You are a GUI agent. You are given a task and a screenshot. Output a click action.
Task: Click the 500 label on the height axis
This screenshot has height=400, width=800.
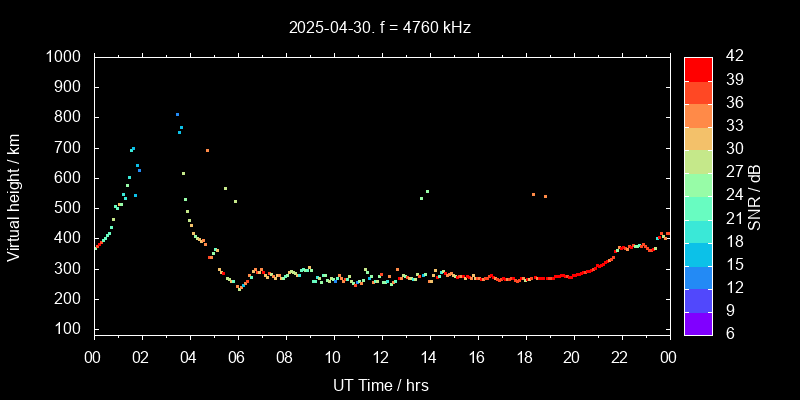pyautogui.click(x=70, y=208)
